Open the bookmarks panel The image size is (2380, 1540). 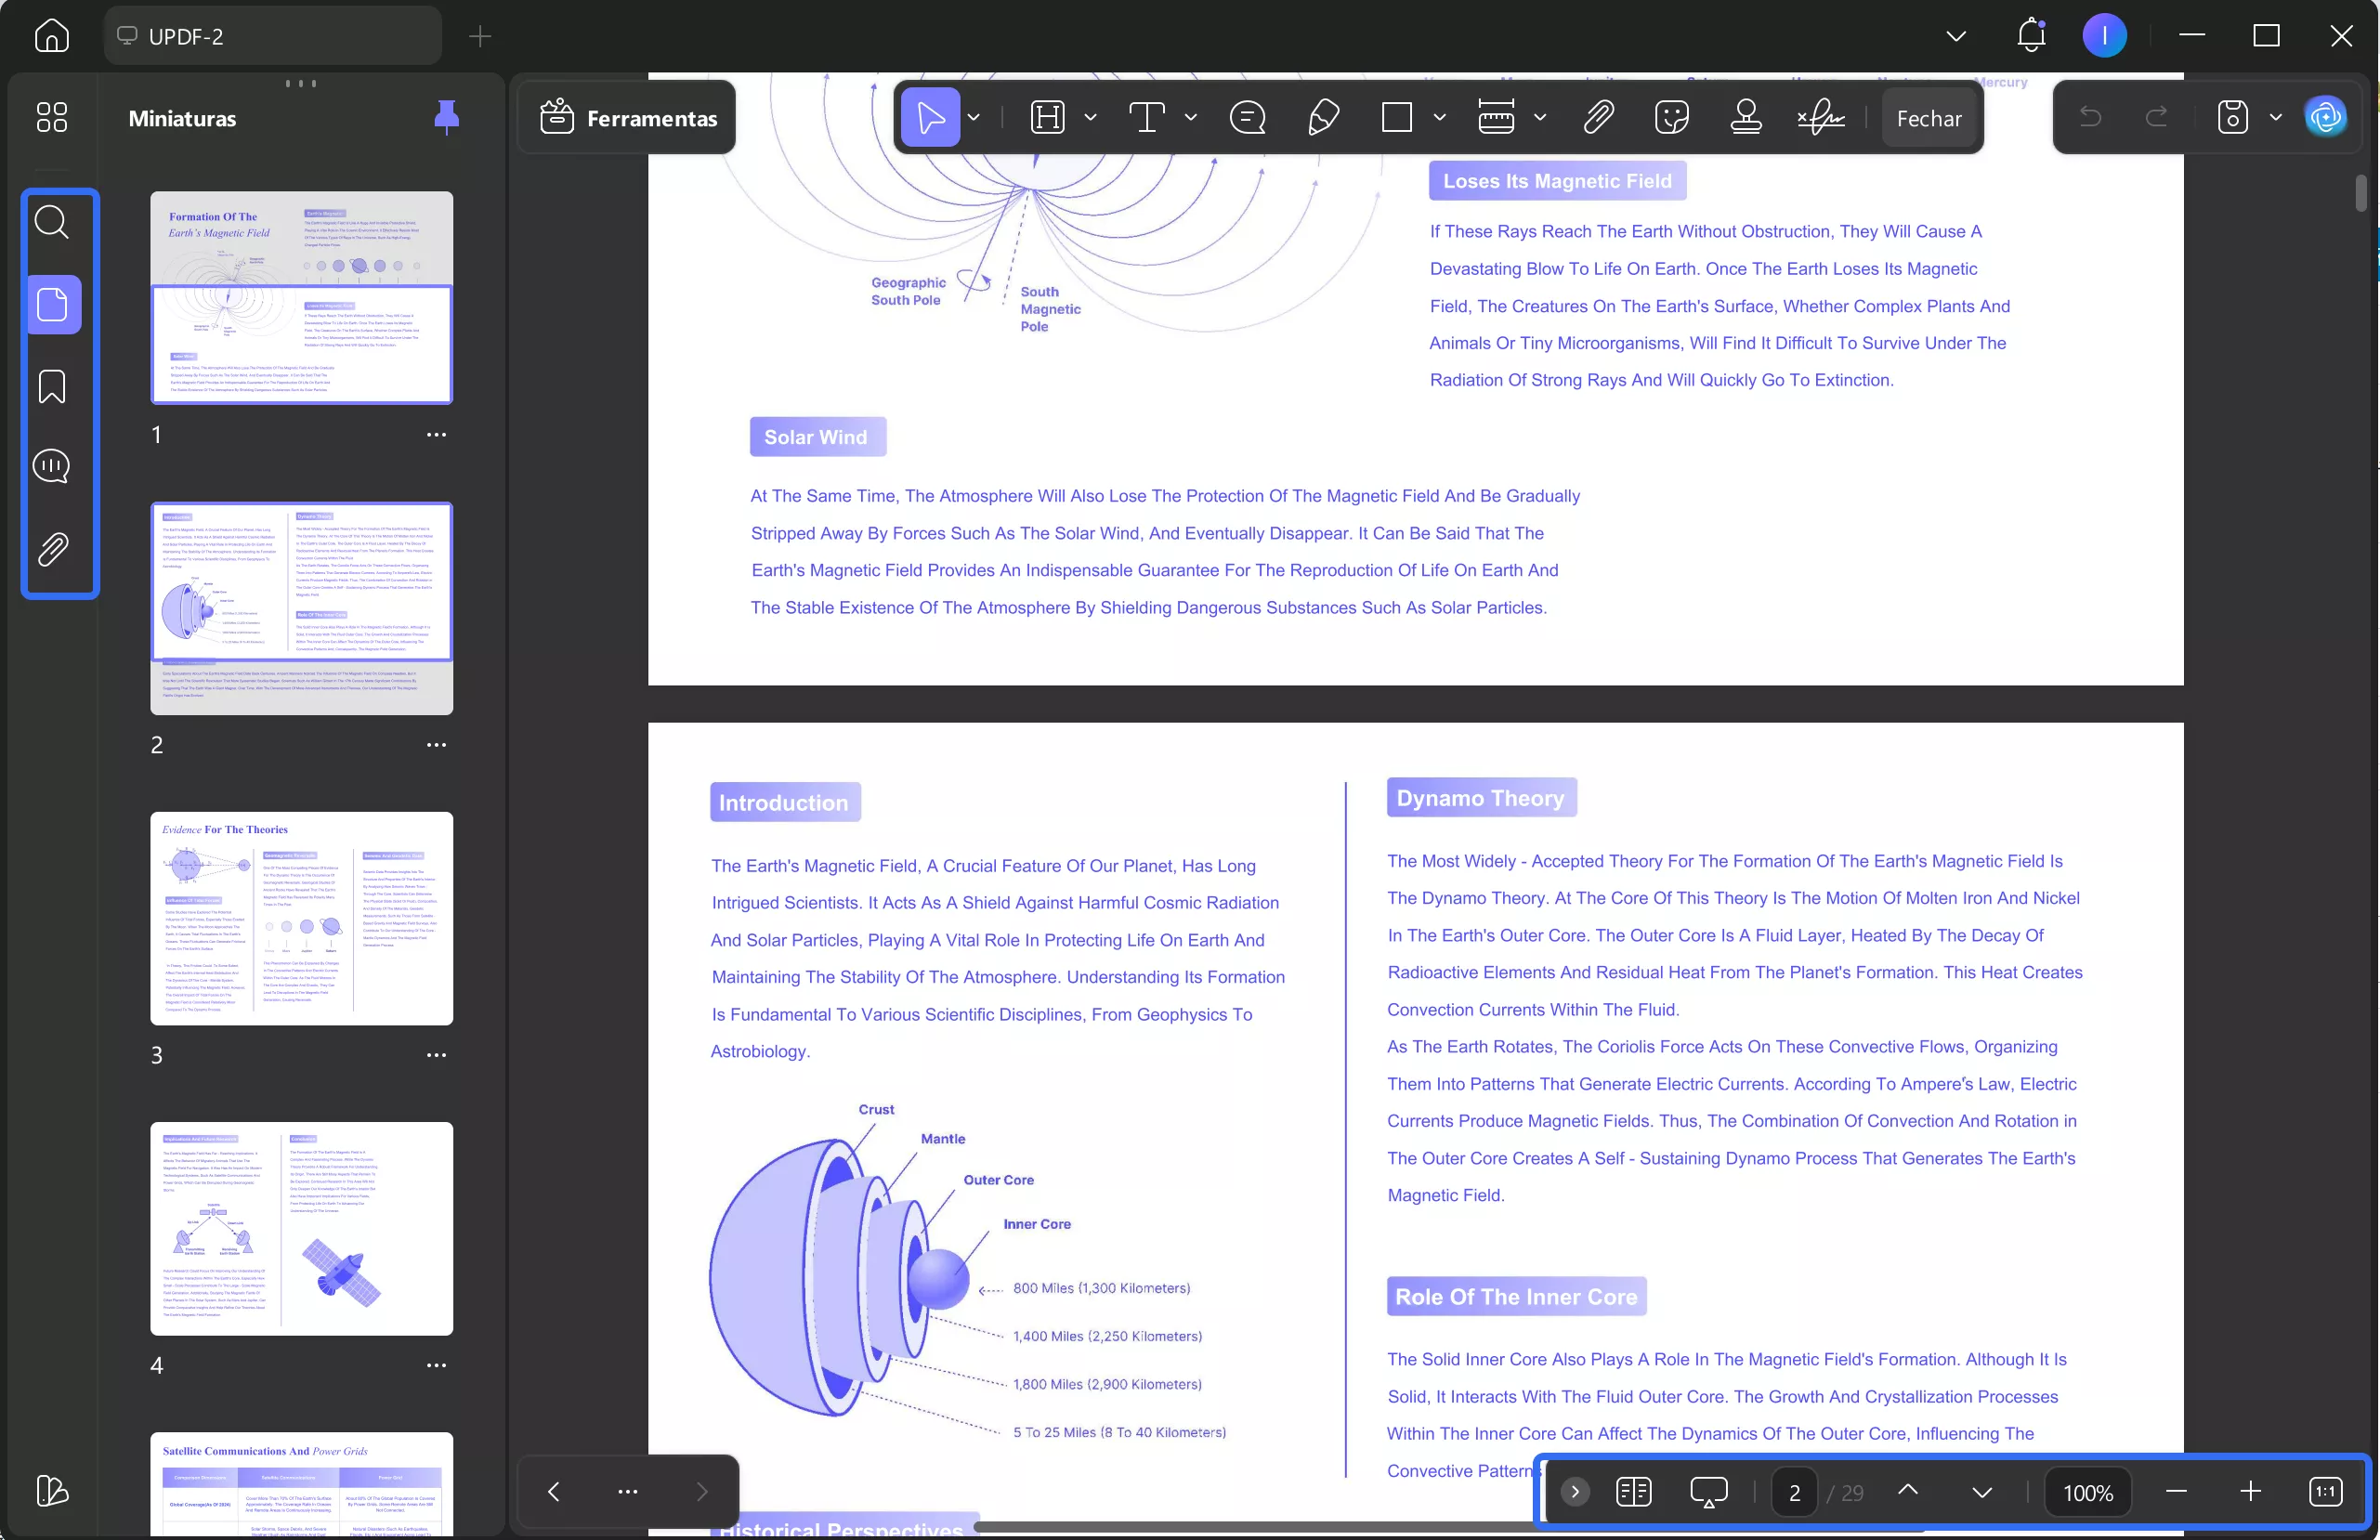click(52, 386)
